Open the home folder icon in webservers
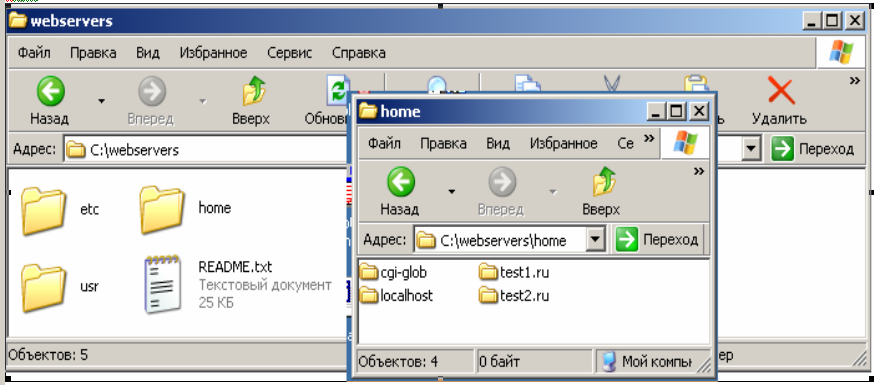Image resolution: width=874 pixels, height=385 pixels. click(162, 209)
